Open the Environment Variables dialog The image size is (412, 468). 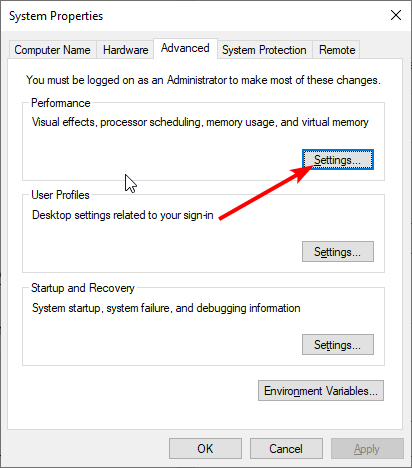(321, 391)
